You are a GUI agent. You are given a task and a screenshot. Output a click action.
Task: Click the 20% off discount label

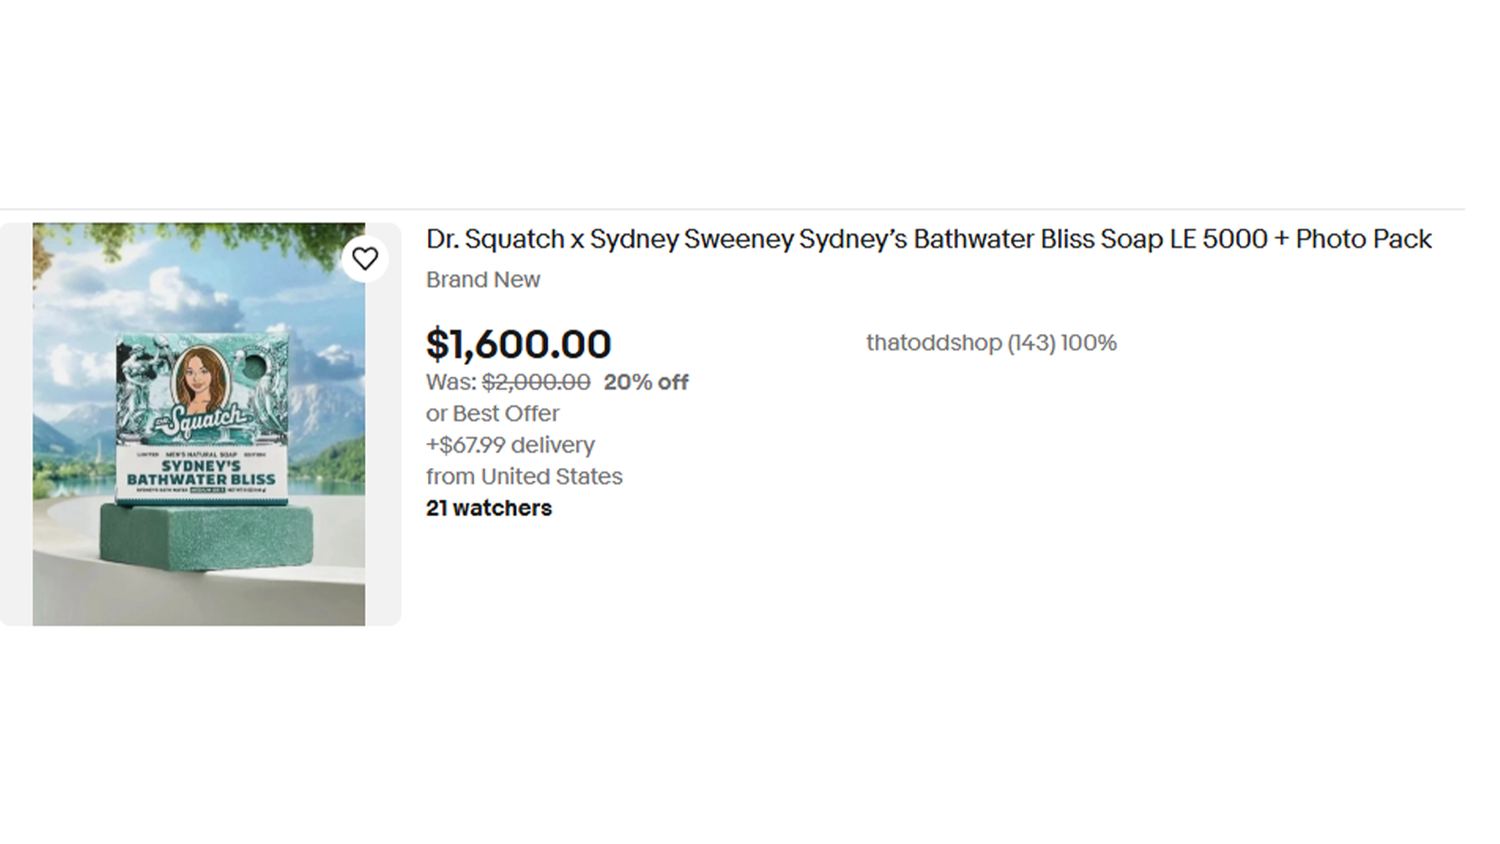pos(646,382)
